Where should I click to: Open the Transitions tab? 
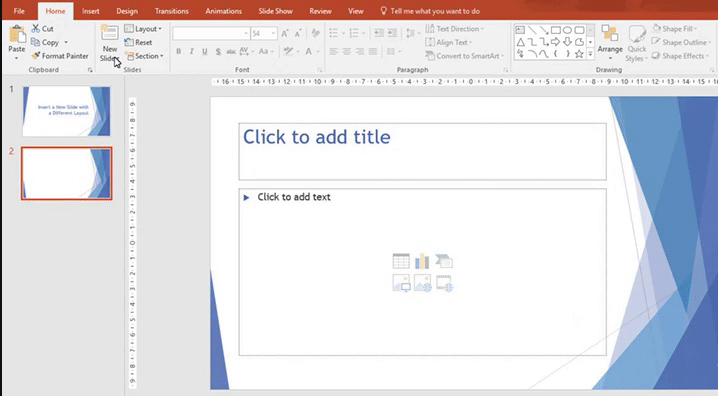172,11
